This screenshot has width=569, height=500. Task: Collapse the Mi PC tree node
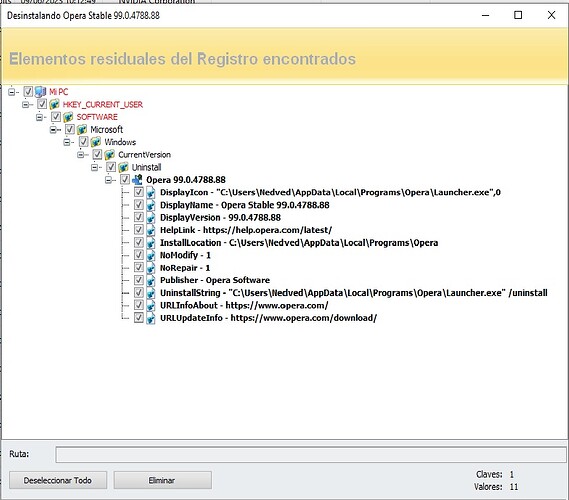pyautogui.click(x=12, y=92)
